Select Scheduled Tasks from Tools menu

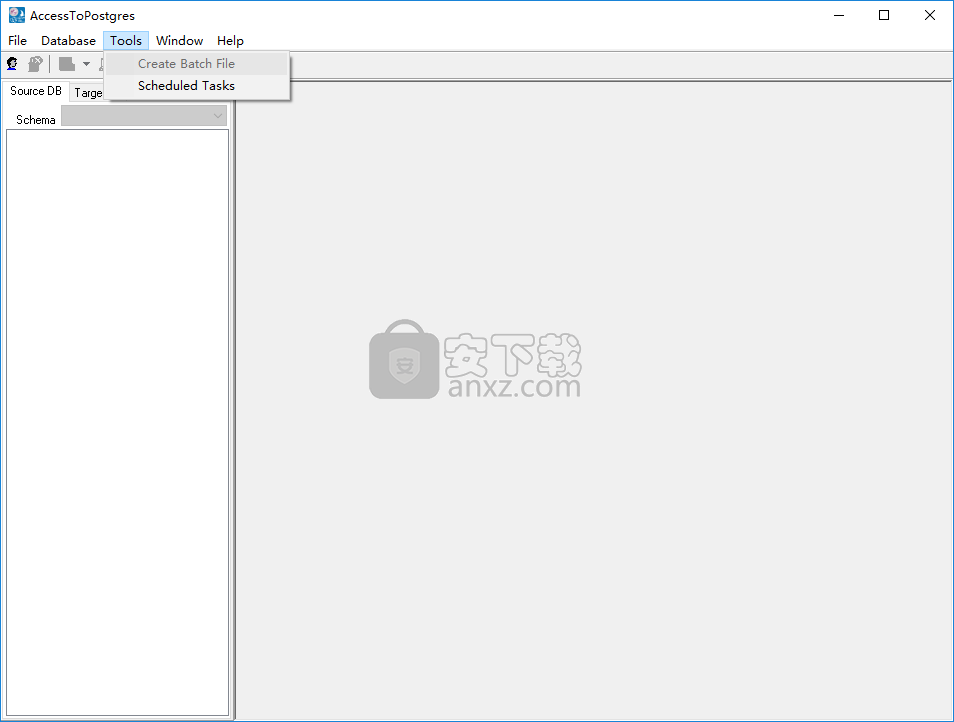click(197, 86)
